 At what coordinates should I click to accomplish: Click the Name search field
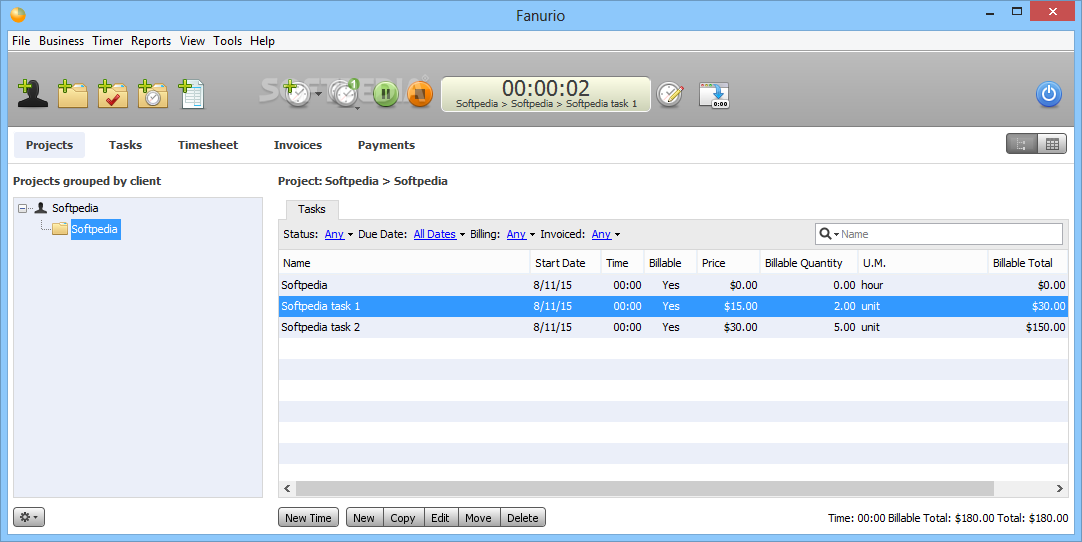pyautogui.click(x=938, y=234)
